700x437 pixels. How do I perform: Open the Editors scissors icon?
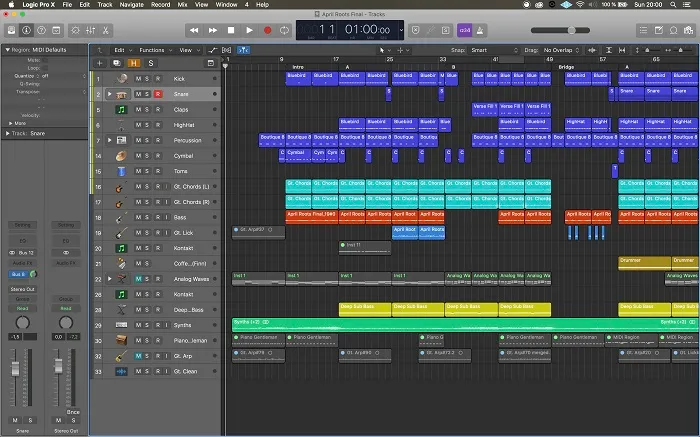point(106,30)
